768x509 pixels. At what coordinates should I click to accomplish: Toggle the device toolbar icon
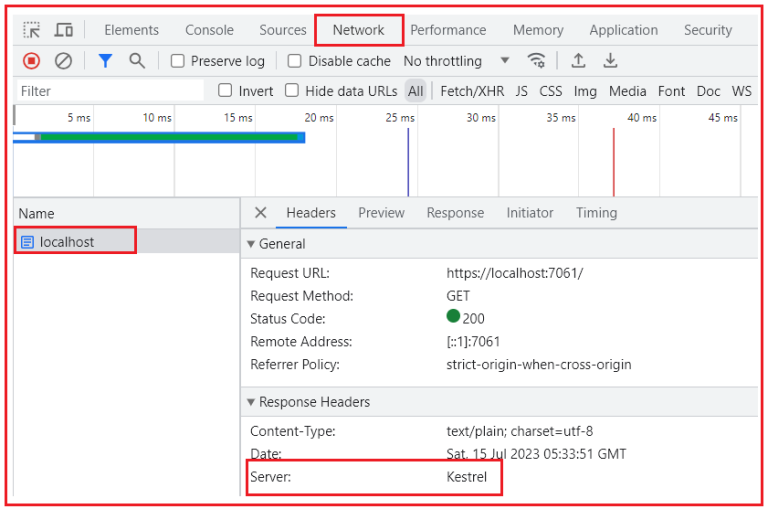(63, 30)
